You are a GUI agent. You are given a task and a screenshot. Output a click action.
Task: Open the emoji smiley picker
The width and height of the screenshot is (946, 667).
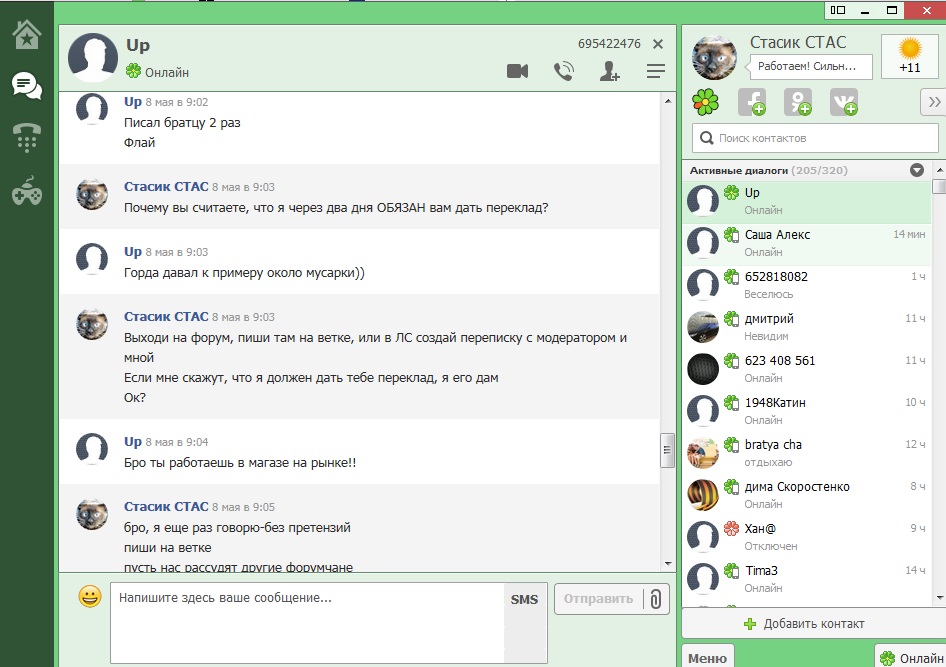[x=90, y=597]
